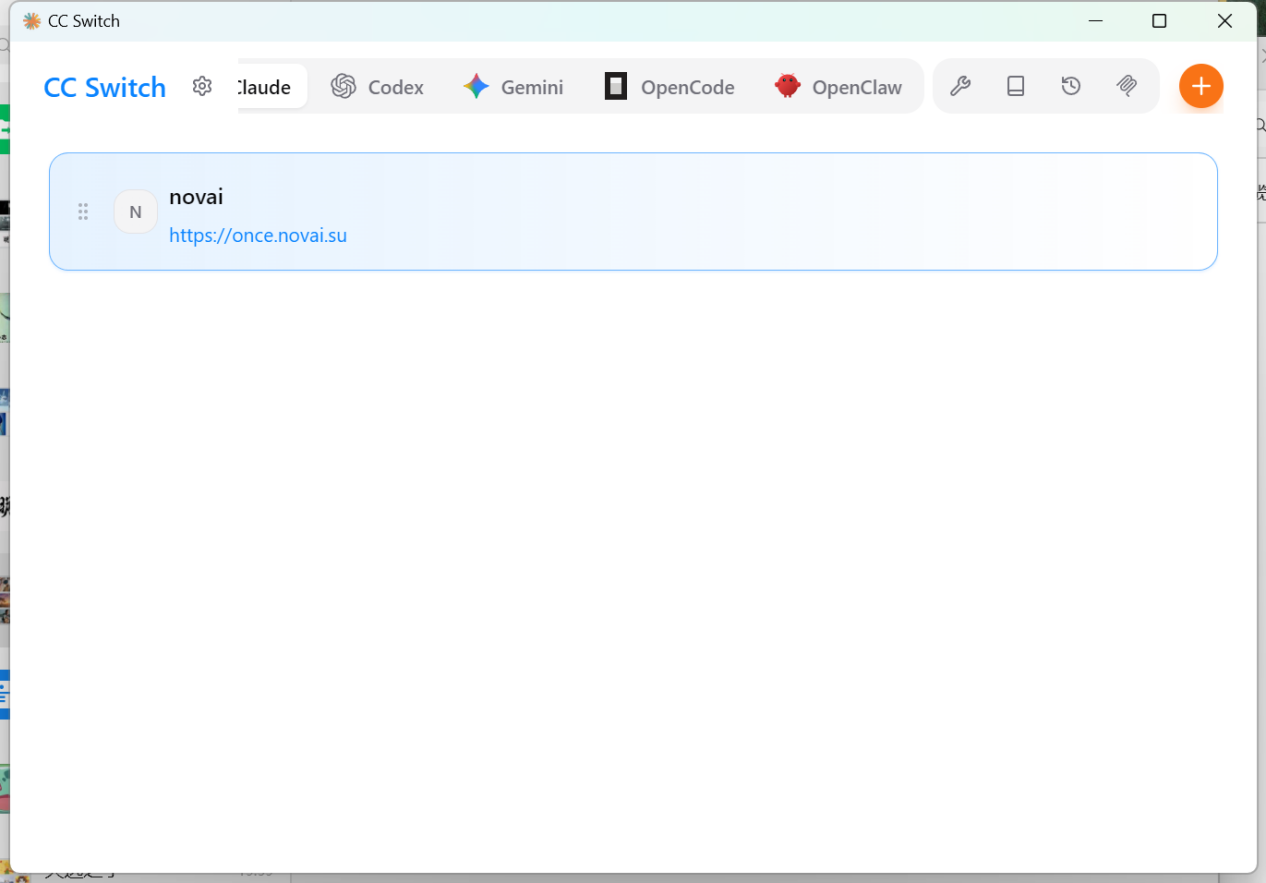Screen dimensions: 1266x883
Task: Open the https://once.novai.su link
Action: tap(258, 235)
